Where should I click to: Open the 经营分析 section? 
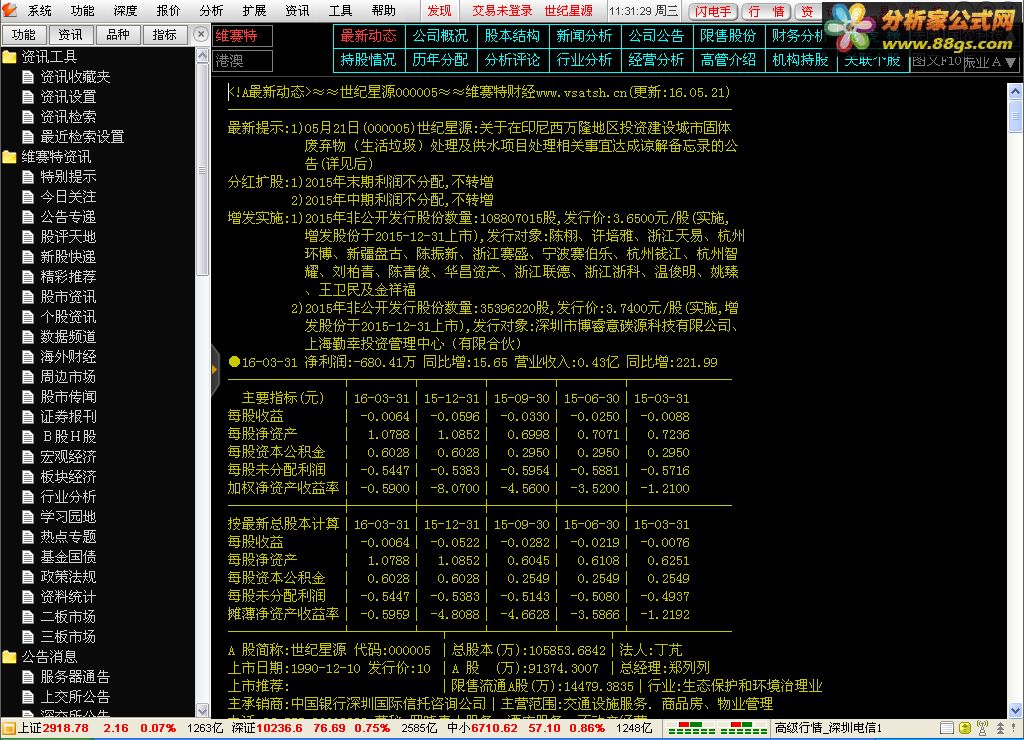click(656, 60)
